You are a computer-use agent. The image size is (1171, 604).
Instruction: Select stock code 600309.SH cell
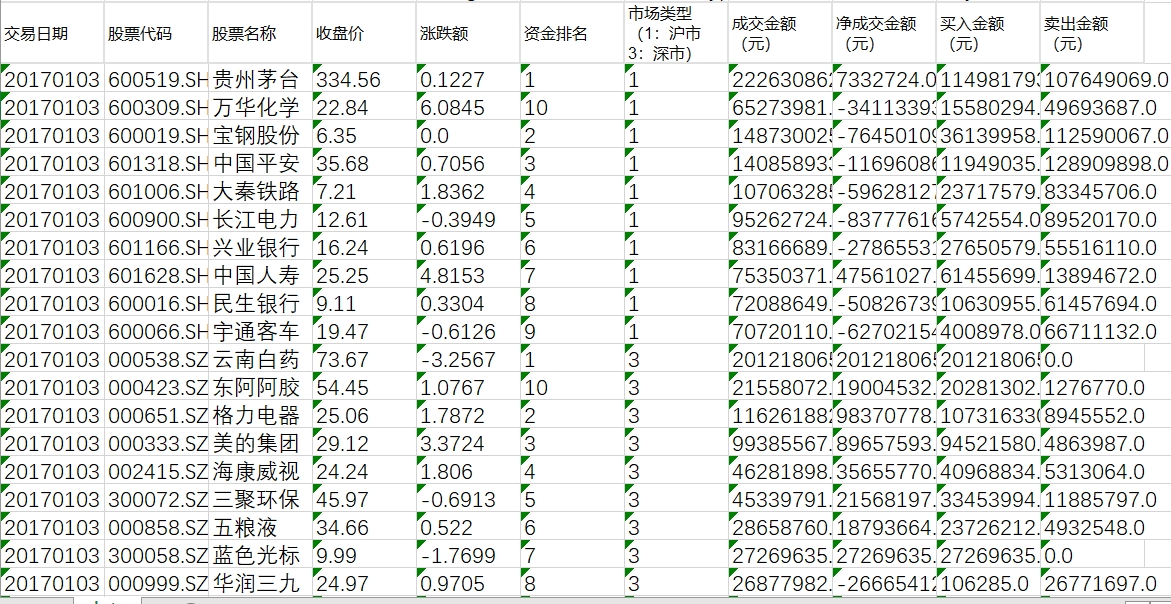(156, 107)
